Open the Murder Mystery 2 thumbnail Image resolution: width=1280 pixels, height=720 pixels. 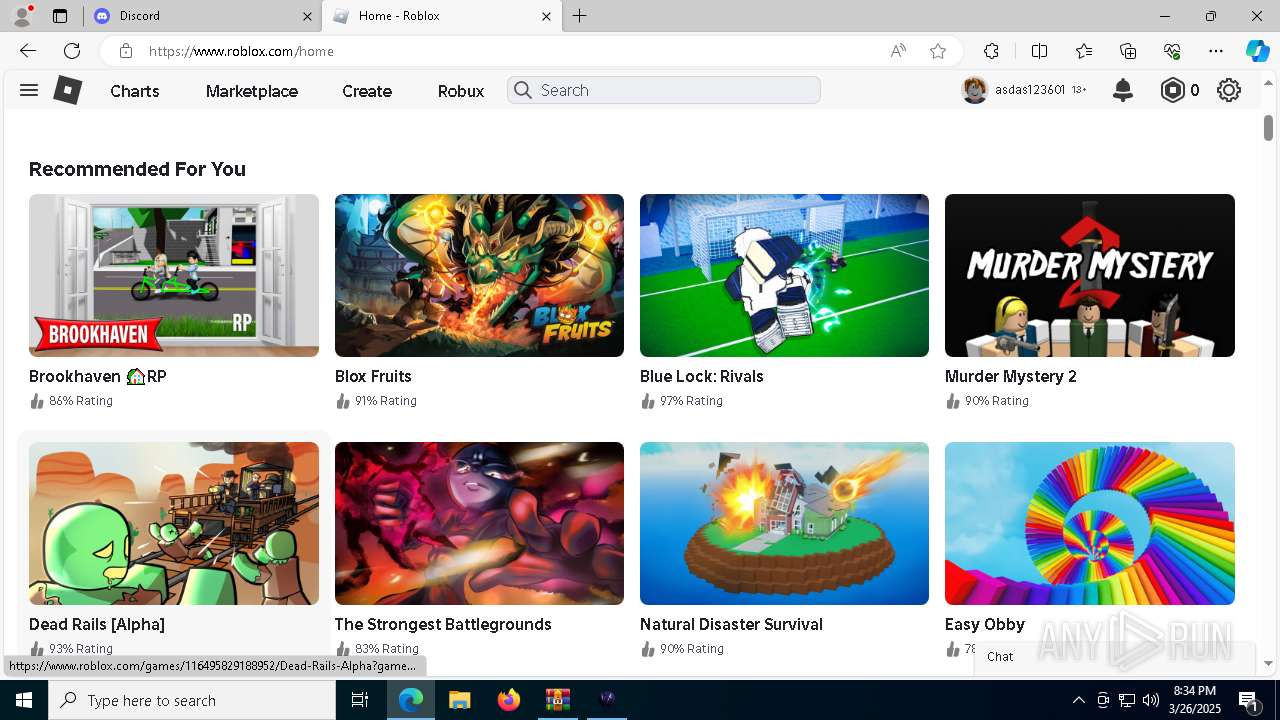coord(1090,275)
